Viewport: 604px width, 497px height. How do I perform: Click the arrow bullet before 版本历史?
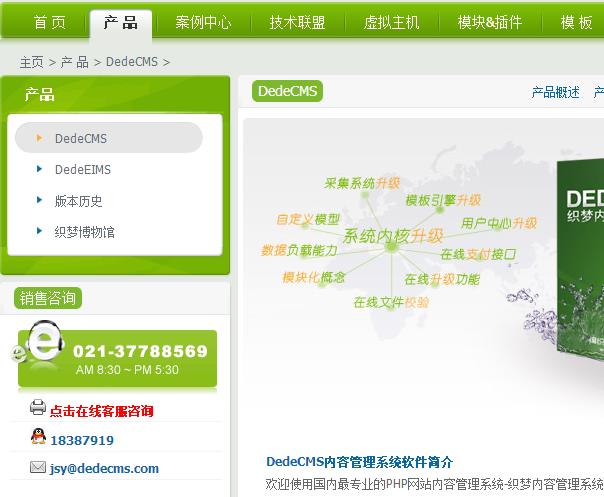(x=39, y=200)
